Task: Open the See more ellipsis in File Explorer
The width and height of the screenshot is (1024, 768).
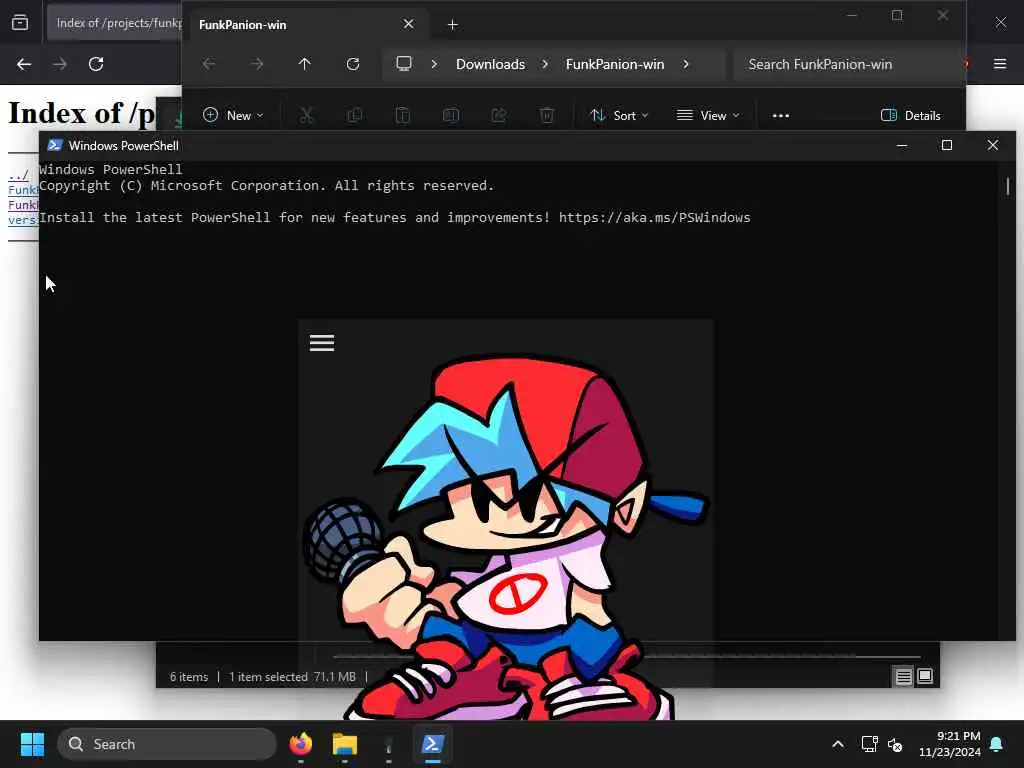Action: coord(780,116)
